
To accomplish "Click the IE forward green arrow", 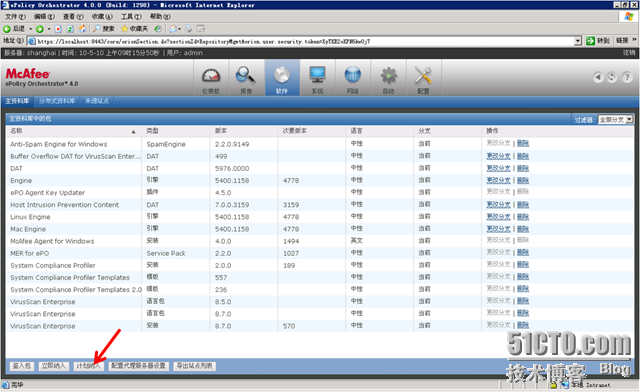I will 40,29.
